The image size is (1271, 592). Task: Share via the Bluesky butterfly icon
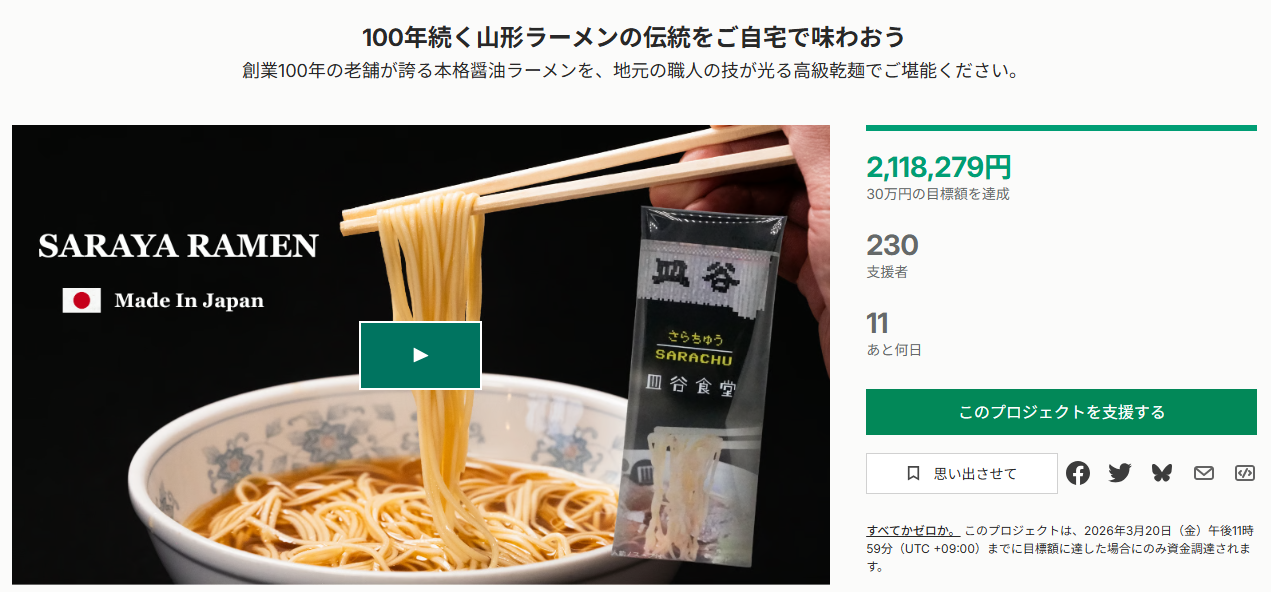(1162, 473)
